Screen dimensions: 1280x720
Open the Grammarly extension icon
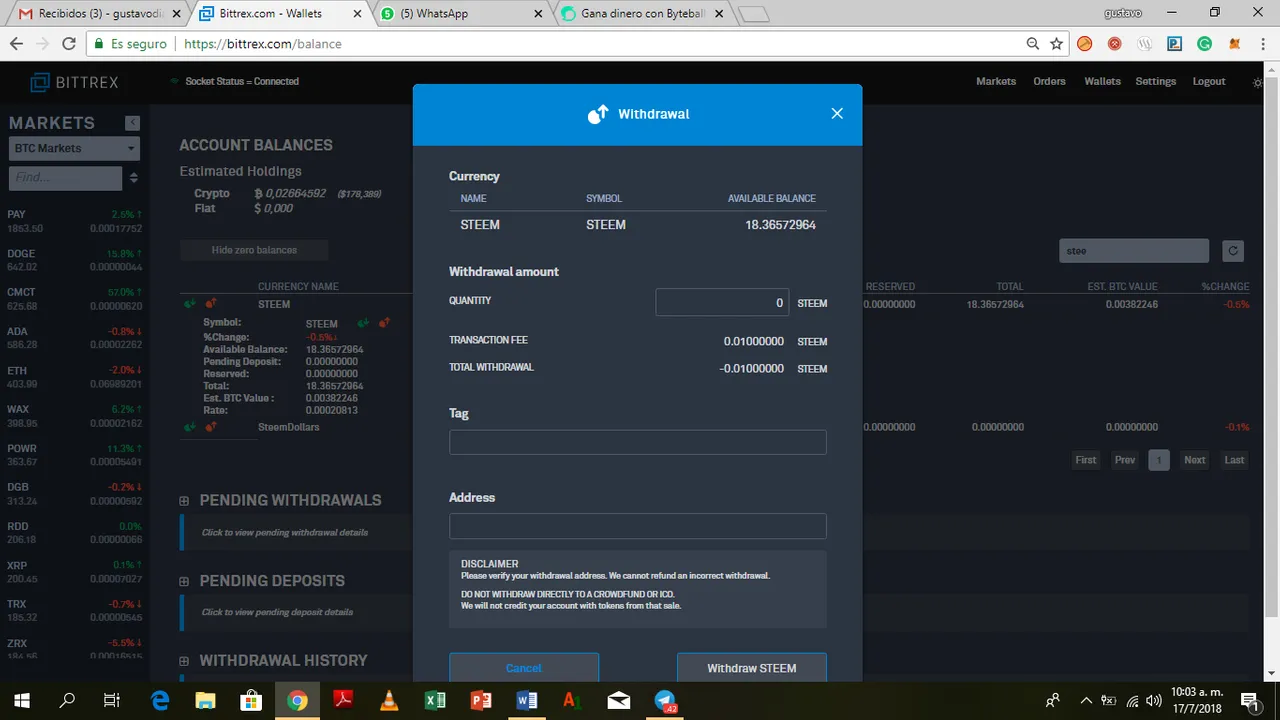point(1205,44)
